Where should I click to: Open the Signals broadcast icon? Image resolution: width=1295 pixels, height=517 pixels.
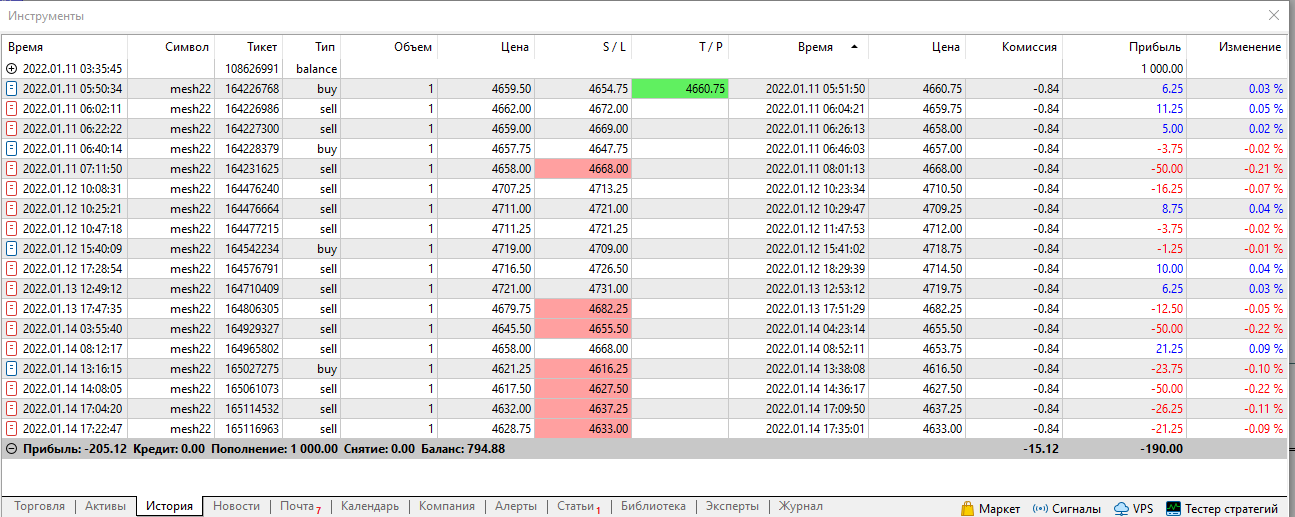[x=1040, y=508]
